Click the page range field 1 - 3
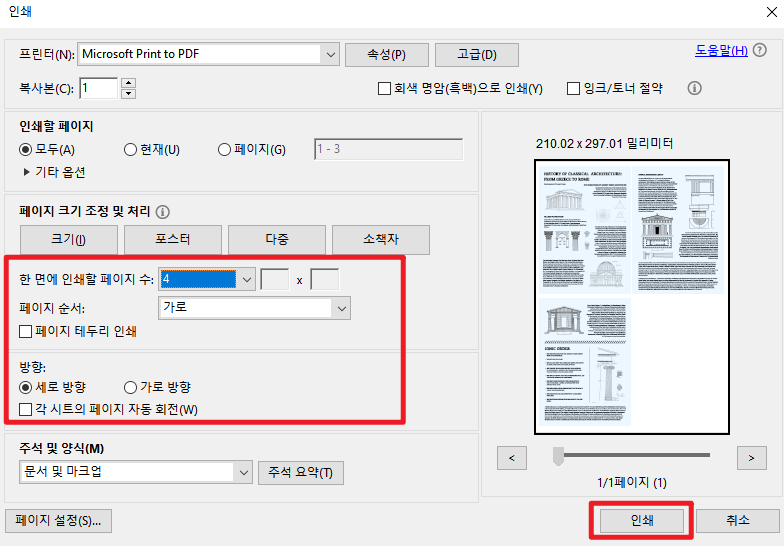The height and width of the screenshot is (546, 784). [388, 149]
